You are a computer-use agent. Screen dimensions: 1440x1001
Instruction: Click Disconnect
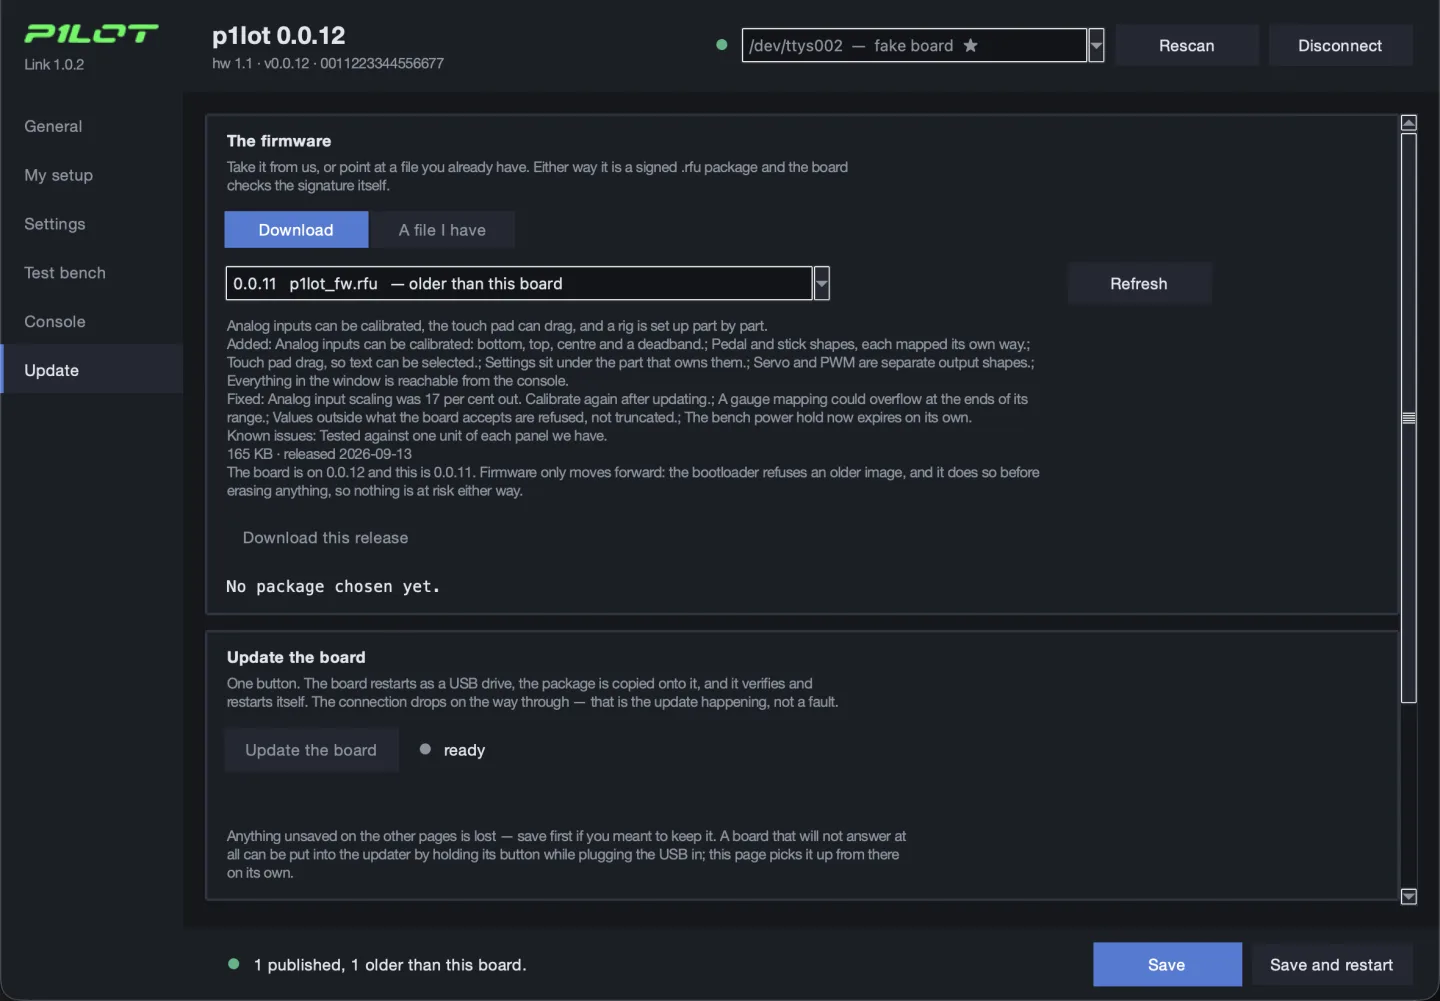[1340, 46]
